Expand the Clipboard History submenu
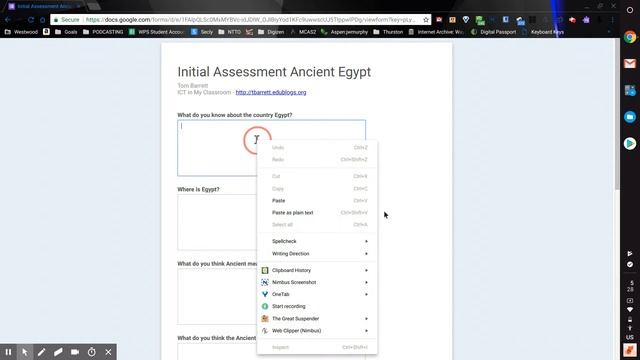The width and height of the screenshot is (640, 360). click(x=317, y=270)
